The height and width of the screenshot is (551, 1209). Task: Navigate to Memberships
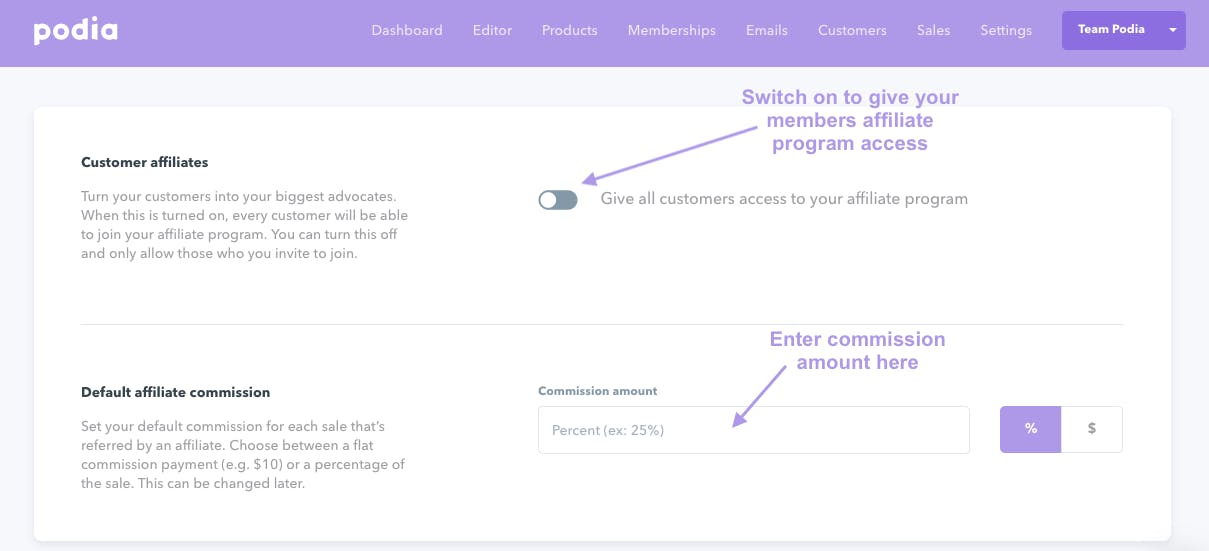tap(671, 30)
